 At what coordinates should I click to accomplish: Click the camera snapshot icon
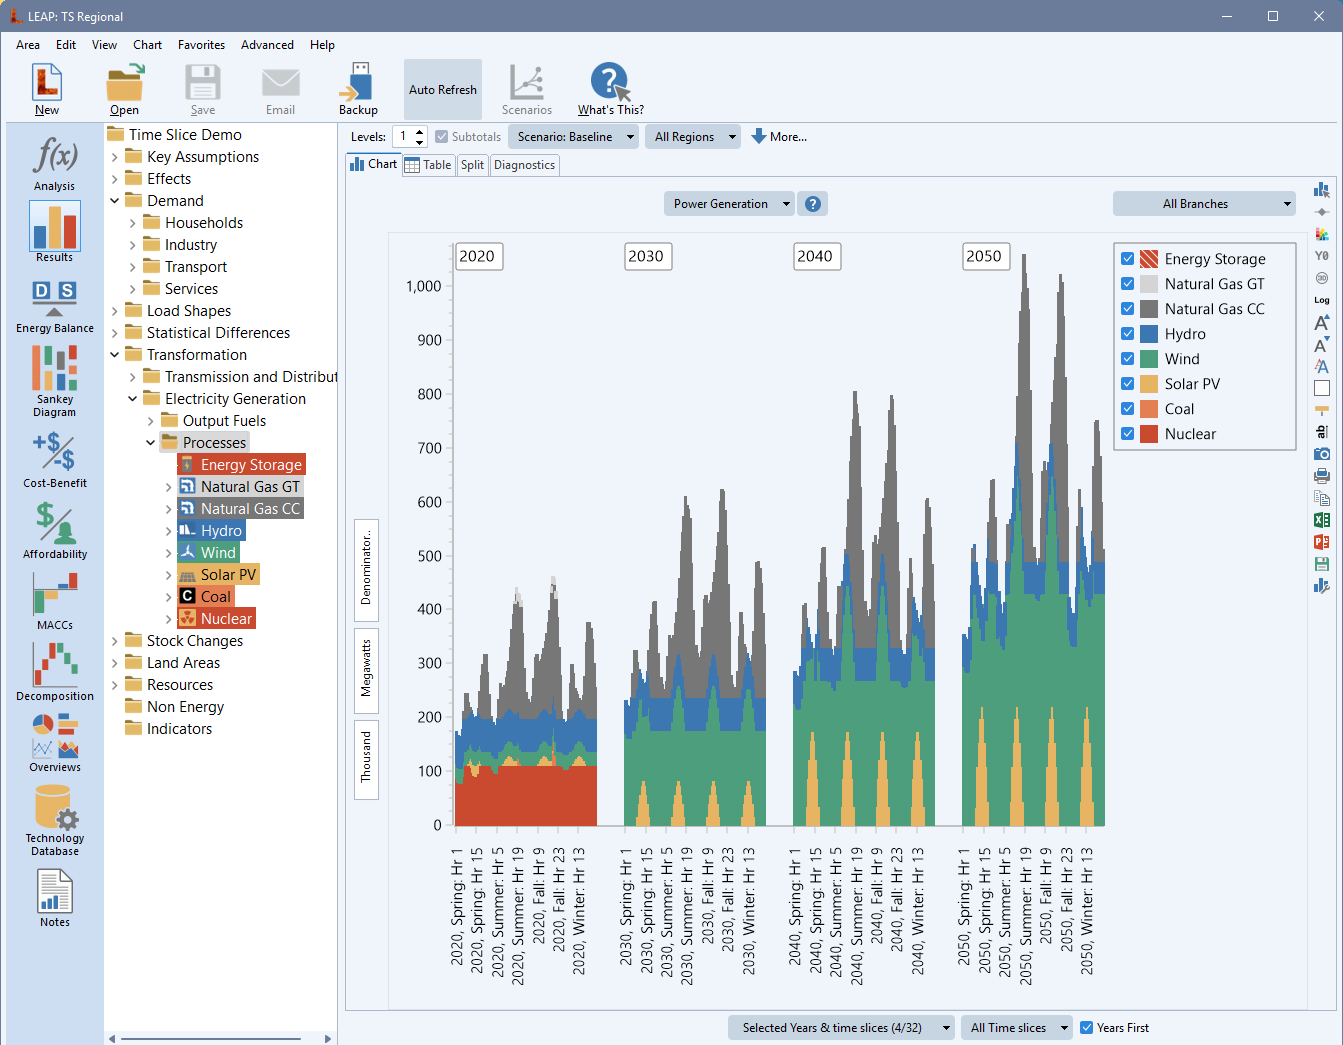point(1321,454)
